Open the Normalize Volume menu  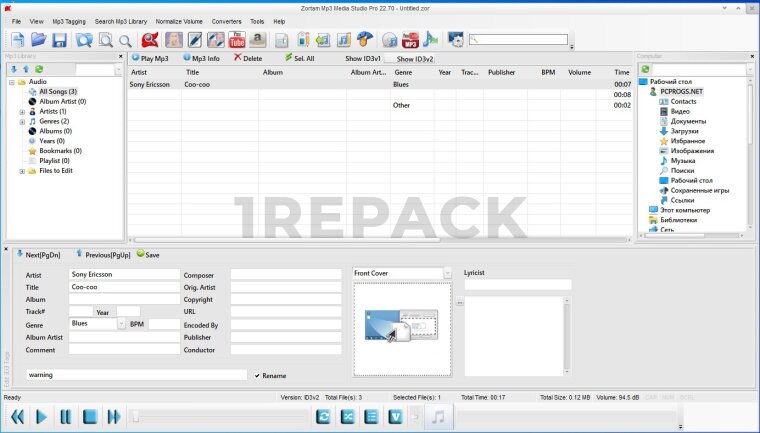point(180,21)
